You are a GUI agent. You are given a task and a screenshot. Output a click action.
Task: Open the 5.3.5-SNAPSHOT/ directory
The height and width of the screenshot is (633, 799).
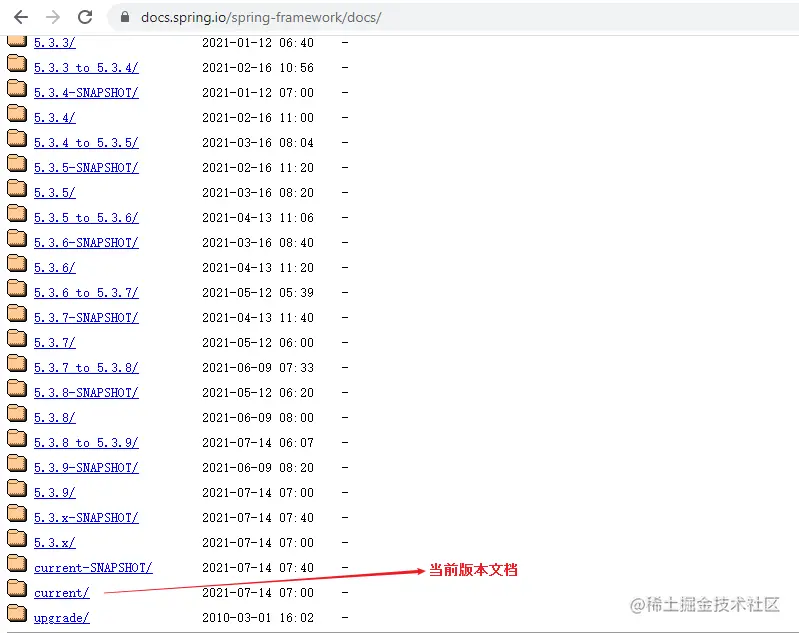click(86, 168)
